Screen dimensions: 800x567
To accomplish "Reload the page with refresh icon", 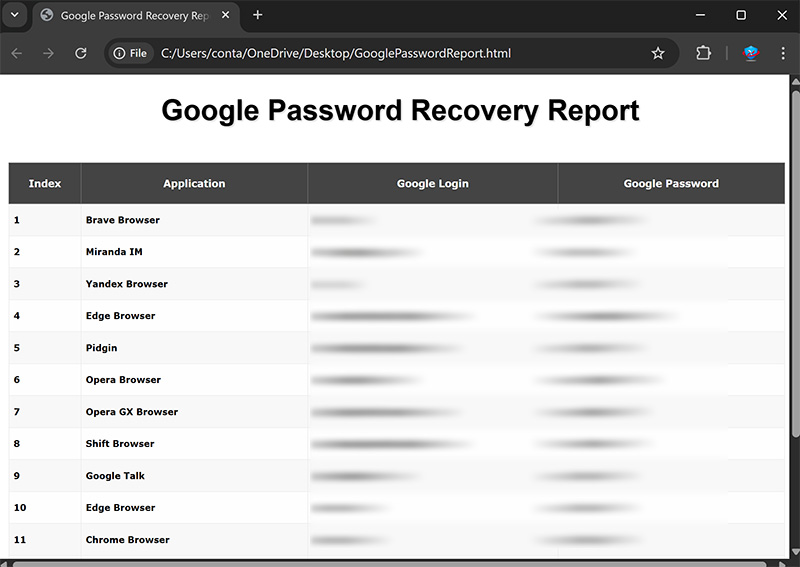I will point(81,53).
